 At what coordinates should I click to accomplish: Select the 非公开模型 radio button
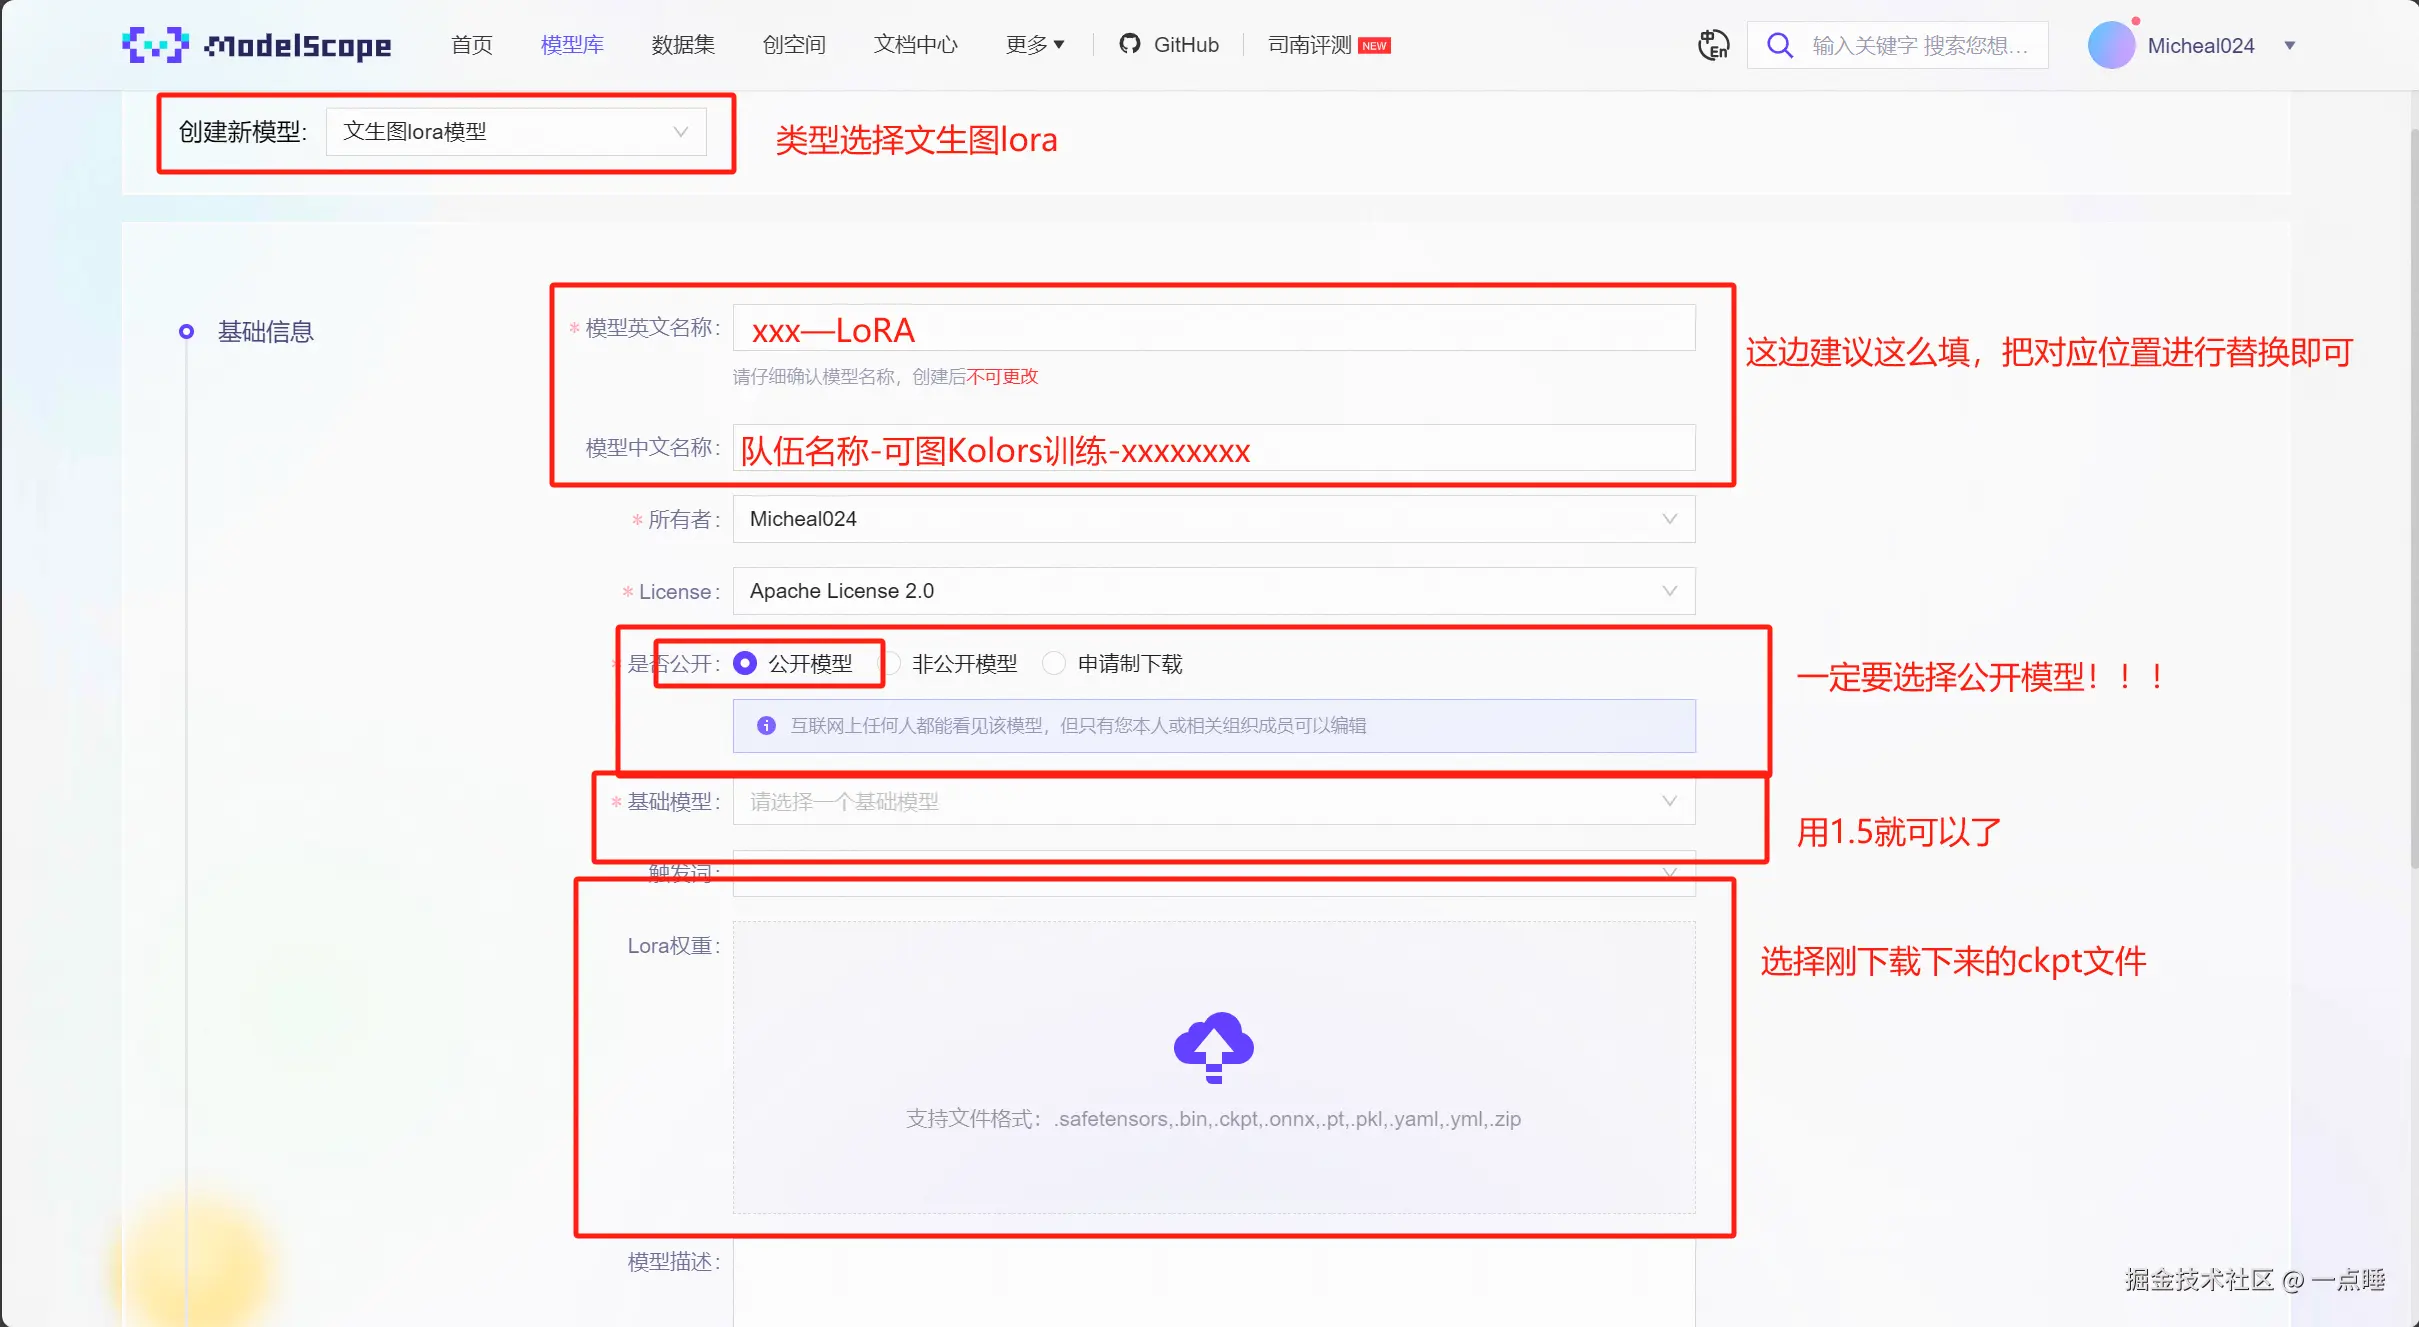(891, 663)
